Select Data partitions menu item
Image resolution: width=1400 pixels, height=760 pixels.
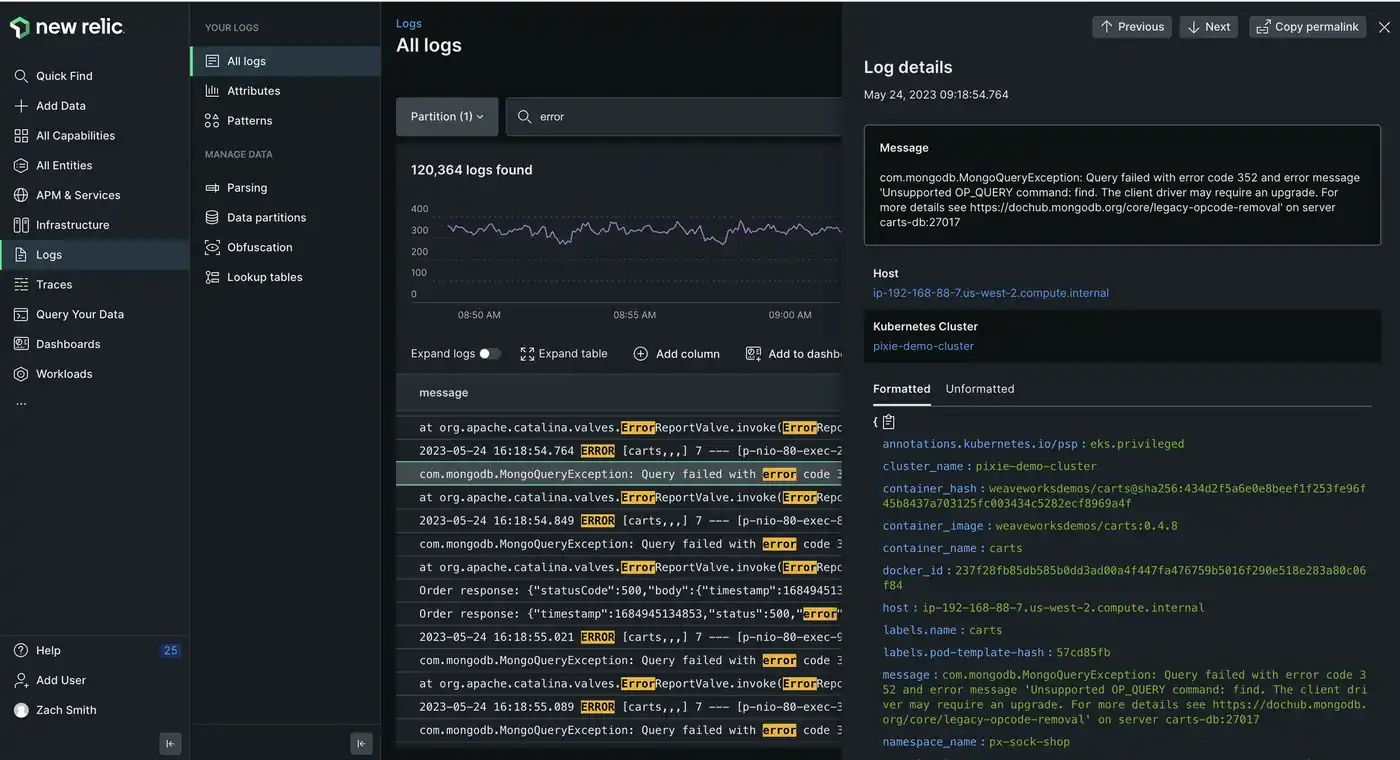point(285,217)
